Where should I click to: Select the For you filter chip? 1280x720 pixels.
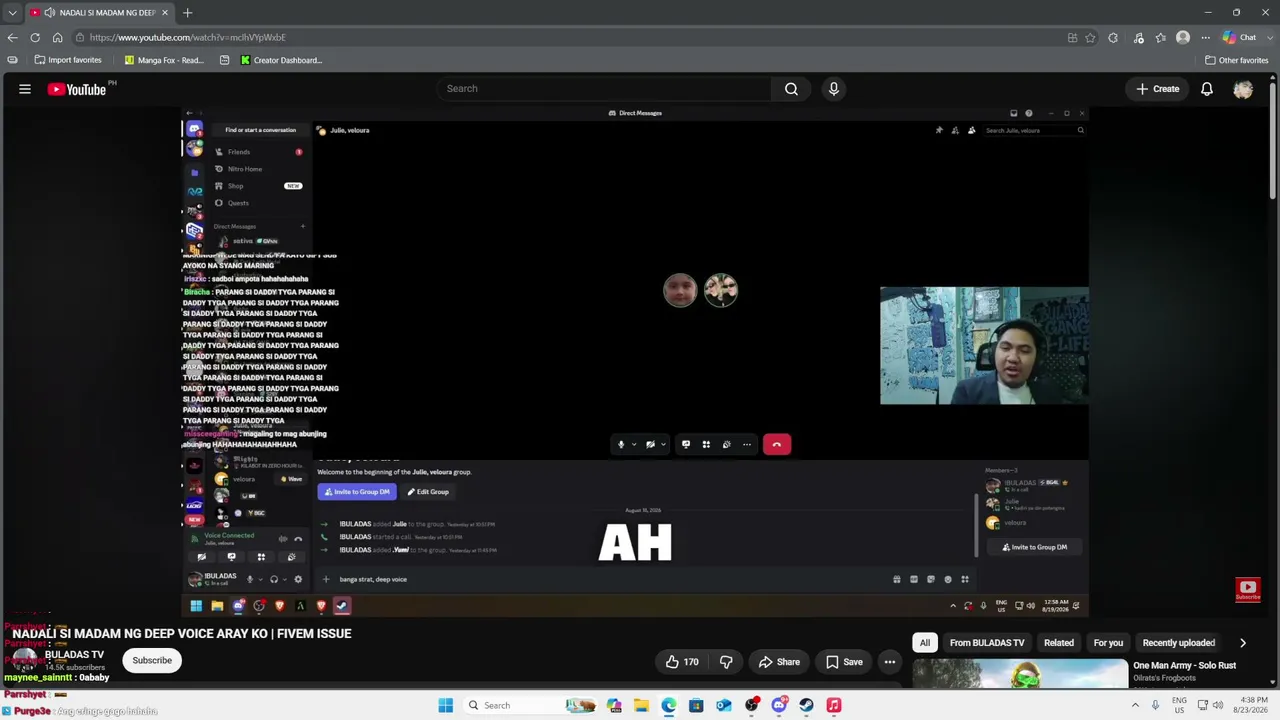click(1108, 643)
